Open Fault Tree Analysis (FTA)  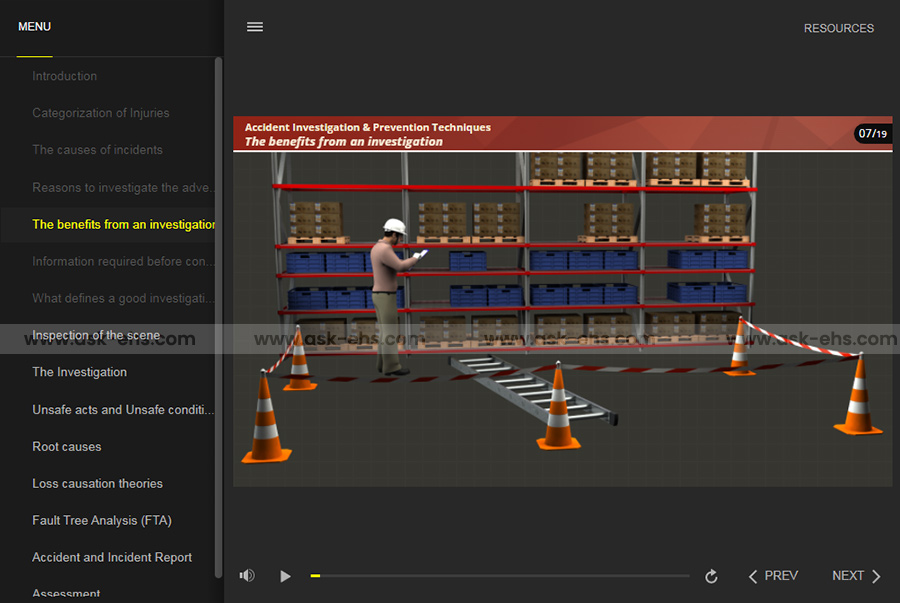[x=102, y=521]
